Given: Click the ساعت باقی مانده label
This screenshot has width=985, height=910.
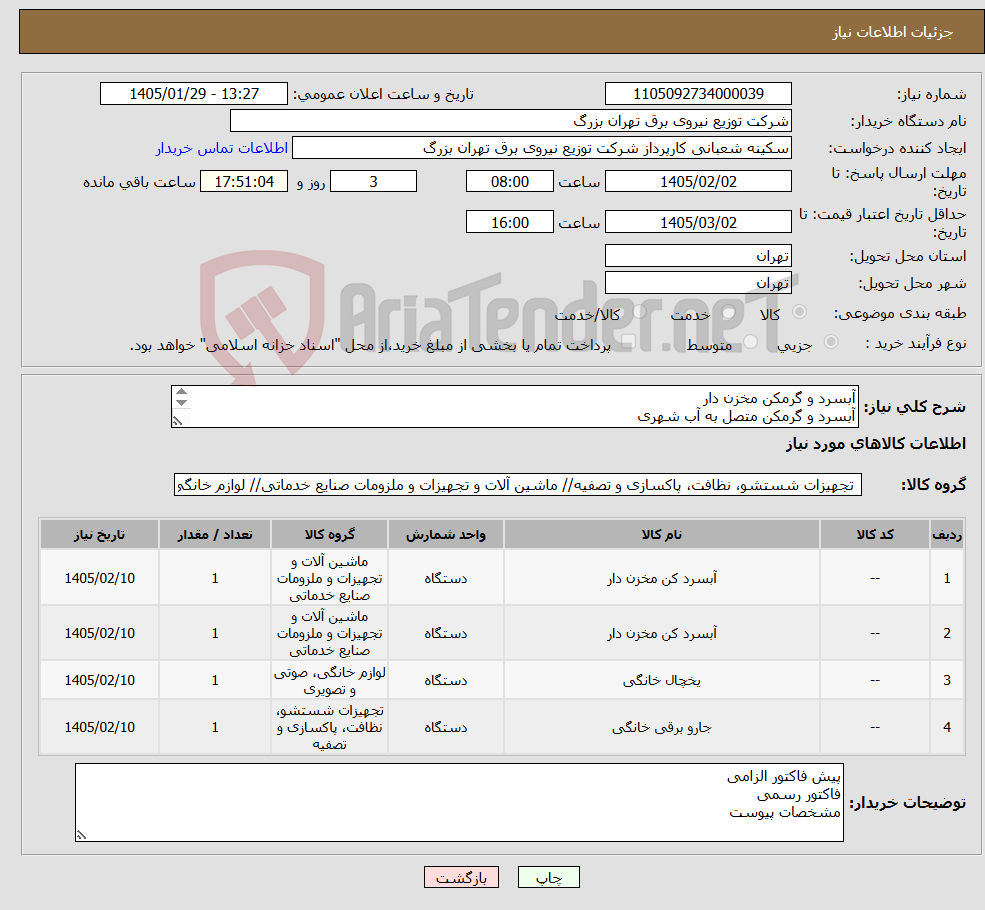Looking at the screenshot, I should point(139,182).
